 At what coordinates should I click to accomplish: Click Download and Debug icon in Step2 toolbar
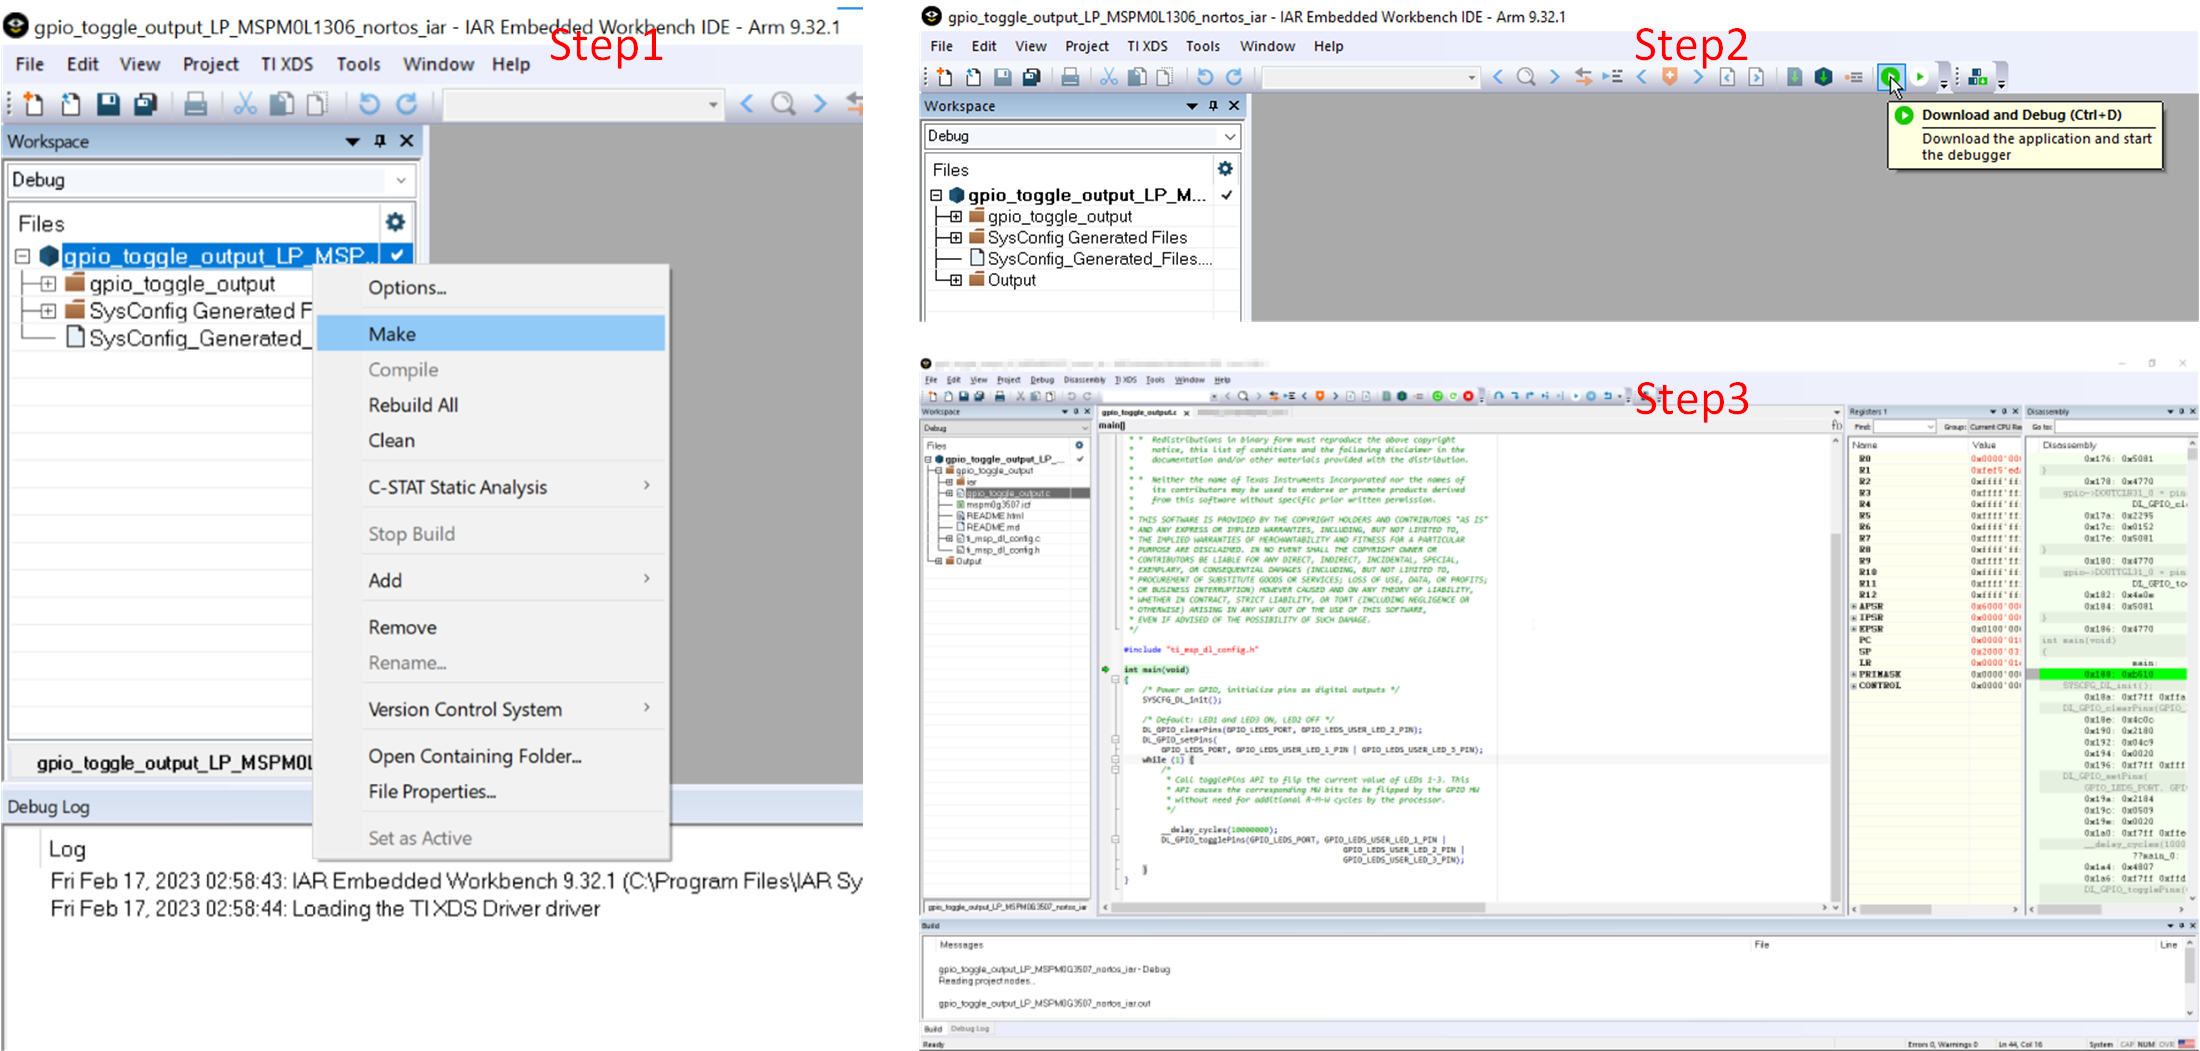pos(1890,76)
